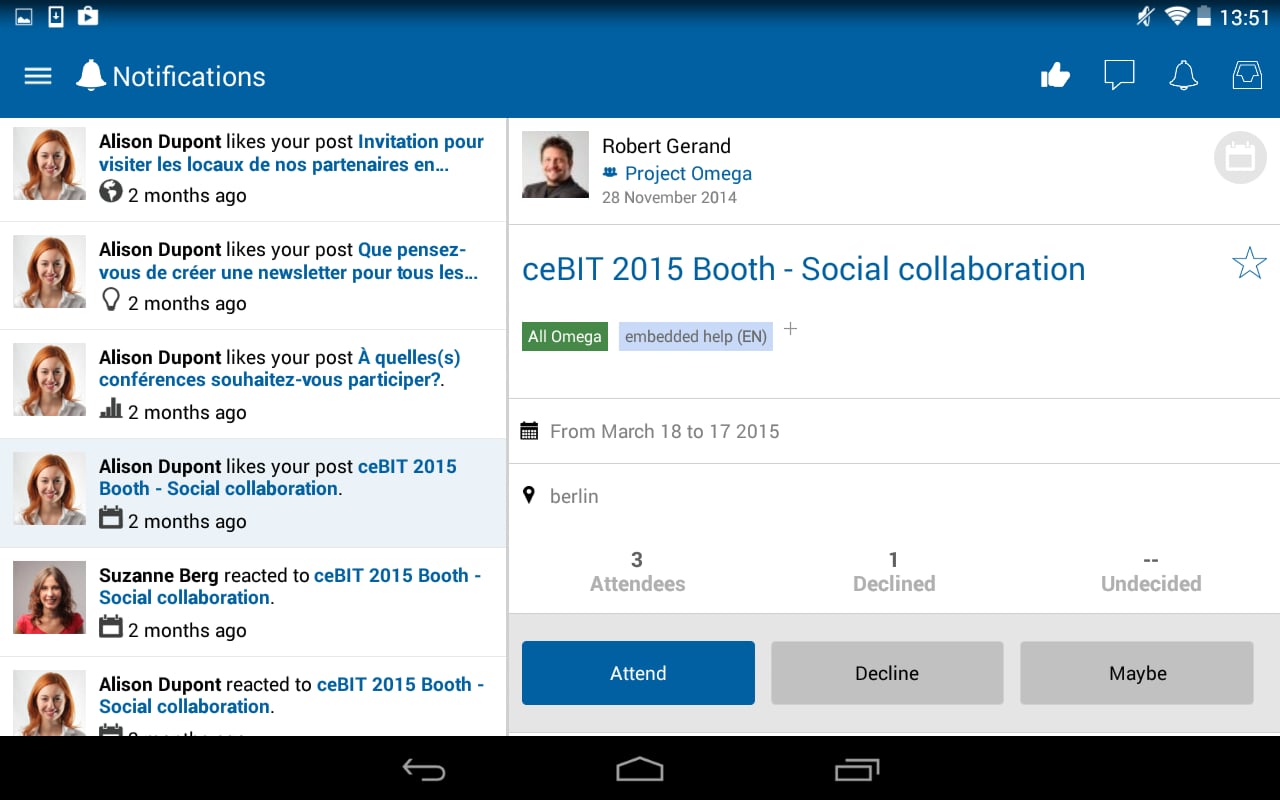Tap the author name Robert Gerand
The width and height of the screenshot is (1280, 800).
tap(666, 146)
